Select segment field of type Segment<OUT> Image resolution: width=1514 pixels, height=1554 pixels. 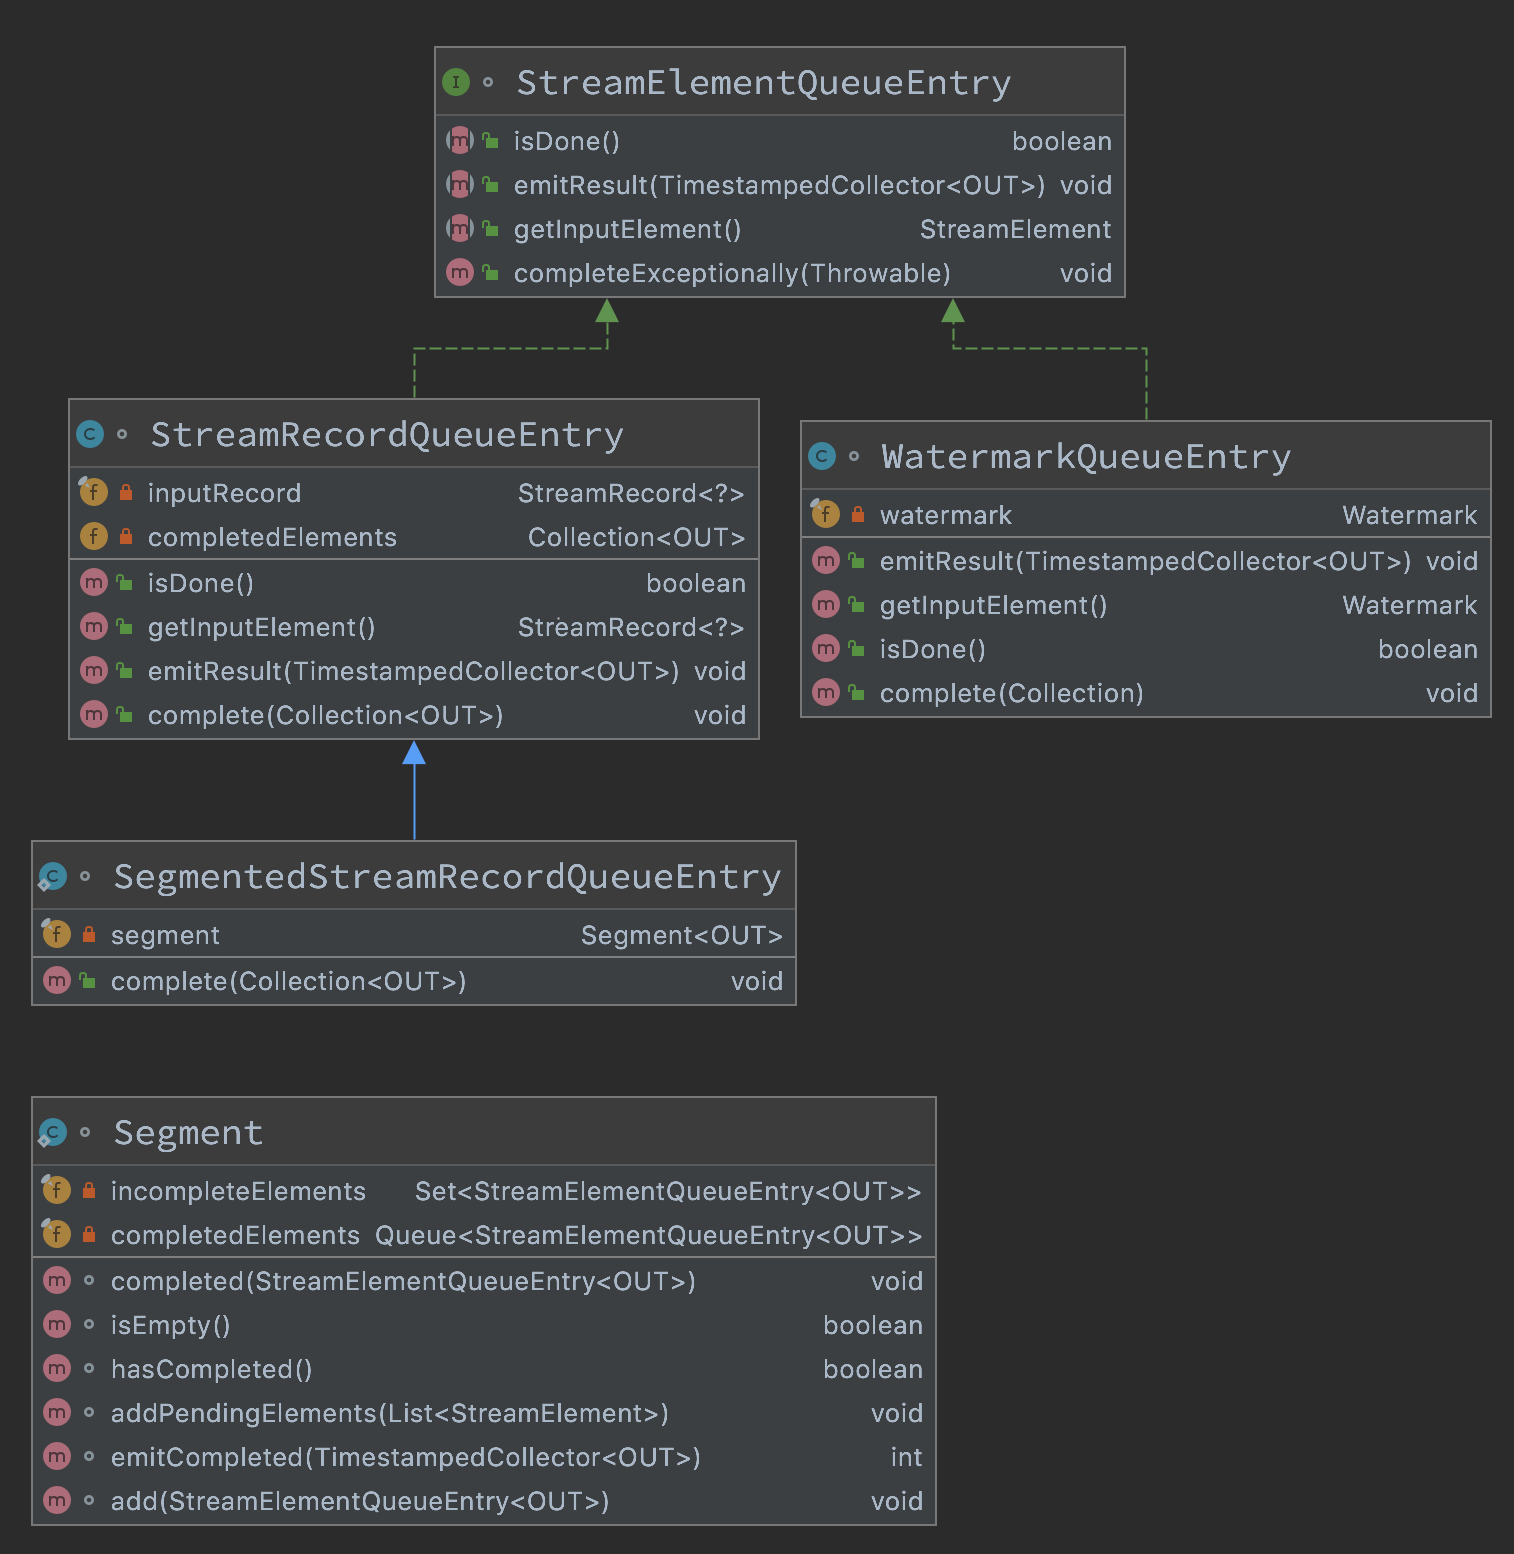click(x=414, y=935)
